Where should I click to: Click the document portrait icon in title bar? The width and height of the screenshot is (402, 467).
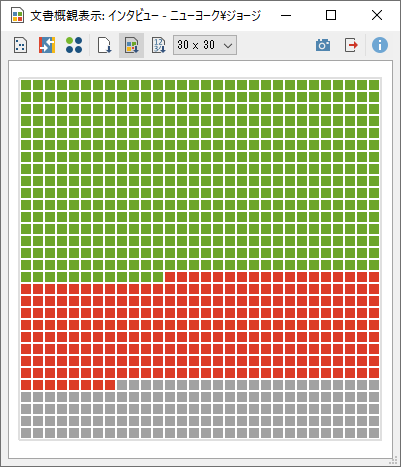(17, 15)
